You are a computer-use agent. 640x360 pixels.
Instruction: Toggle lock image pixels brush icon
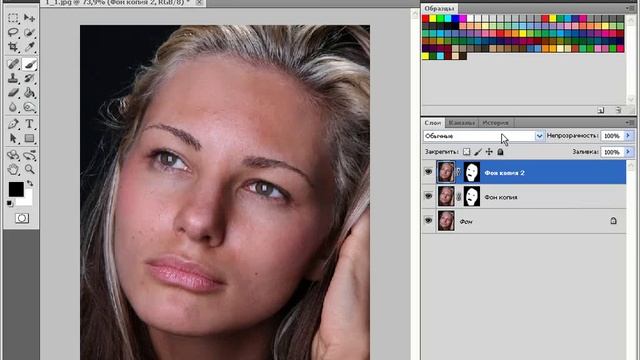click(478, 152)
